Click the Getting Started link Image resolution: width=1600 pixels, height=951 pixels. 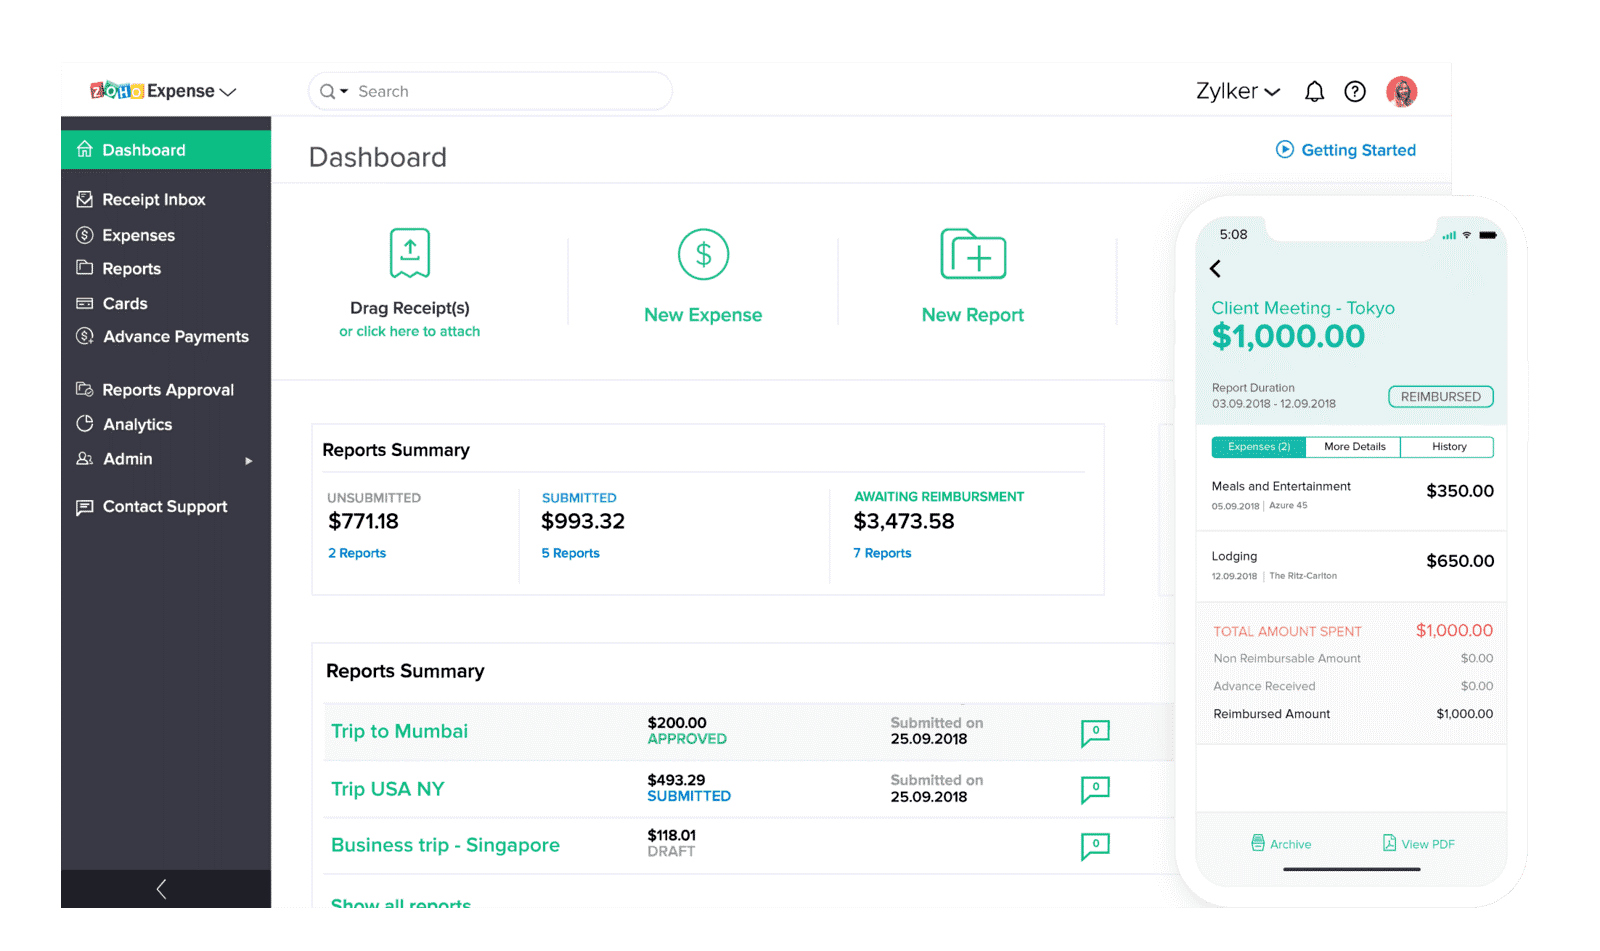coord(1346,150)
